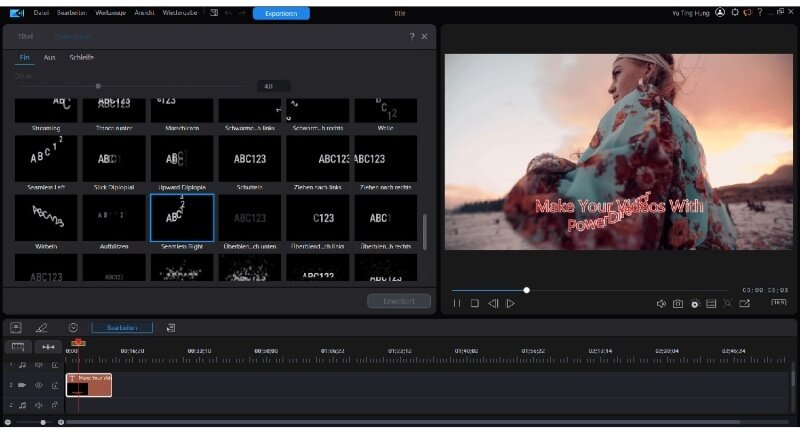Open help question mark in title bar
This screenshot has height=431, width=800.
point(760,12)
